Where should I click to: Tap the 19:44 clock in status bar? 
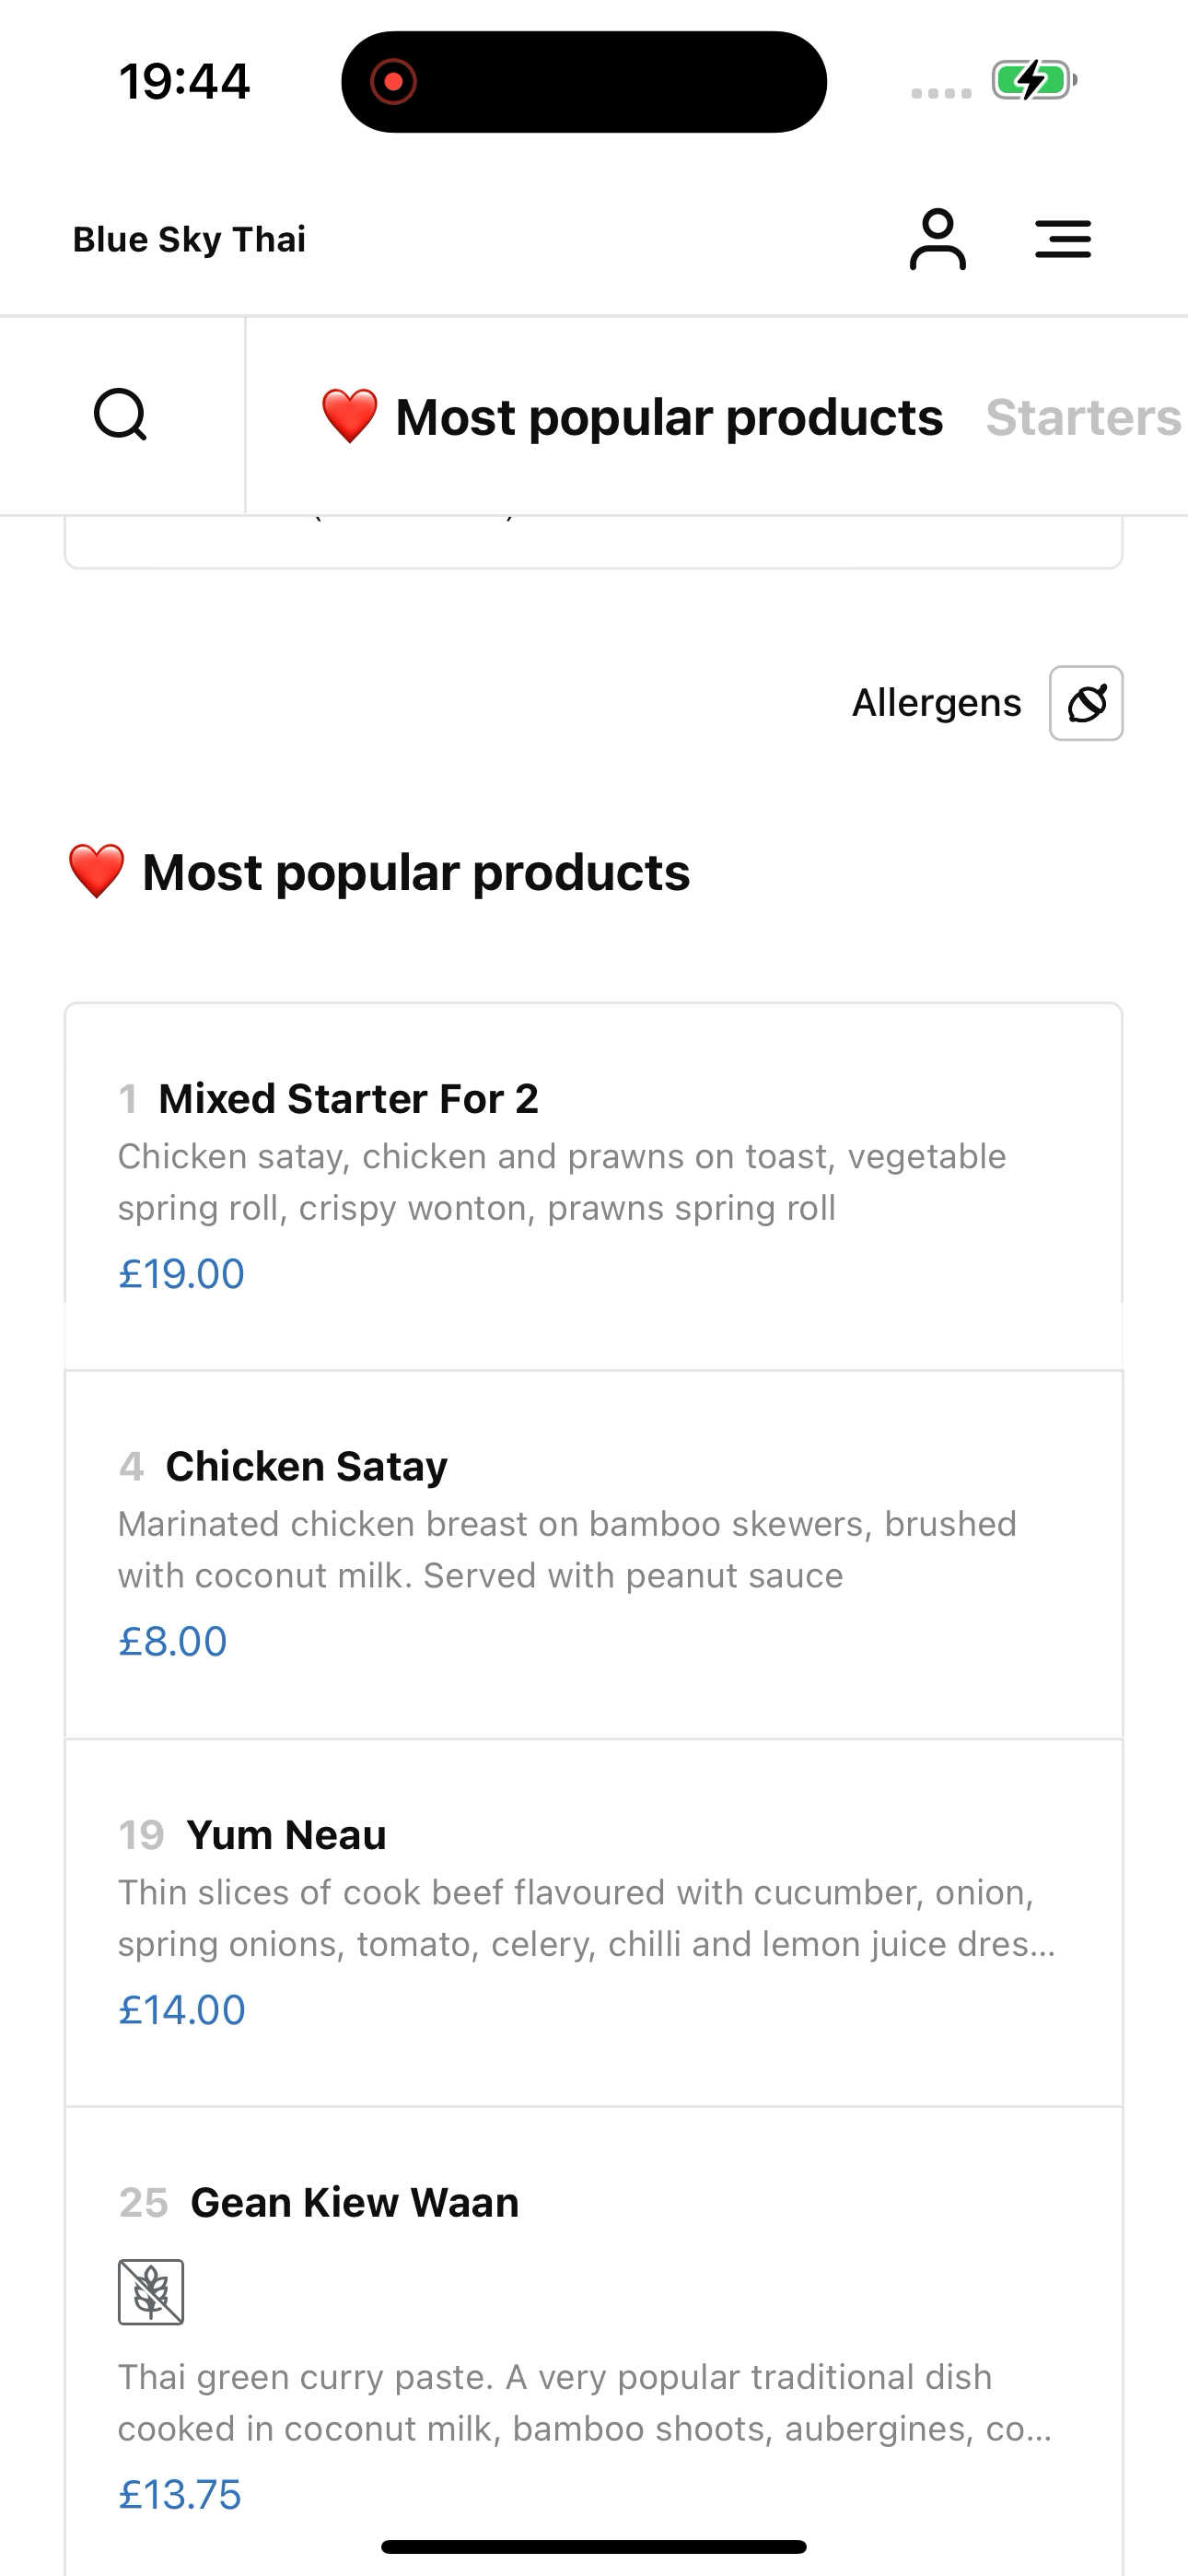pyautogui.click(x=184, y=81)
